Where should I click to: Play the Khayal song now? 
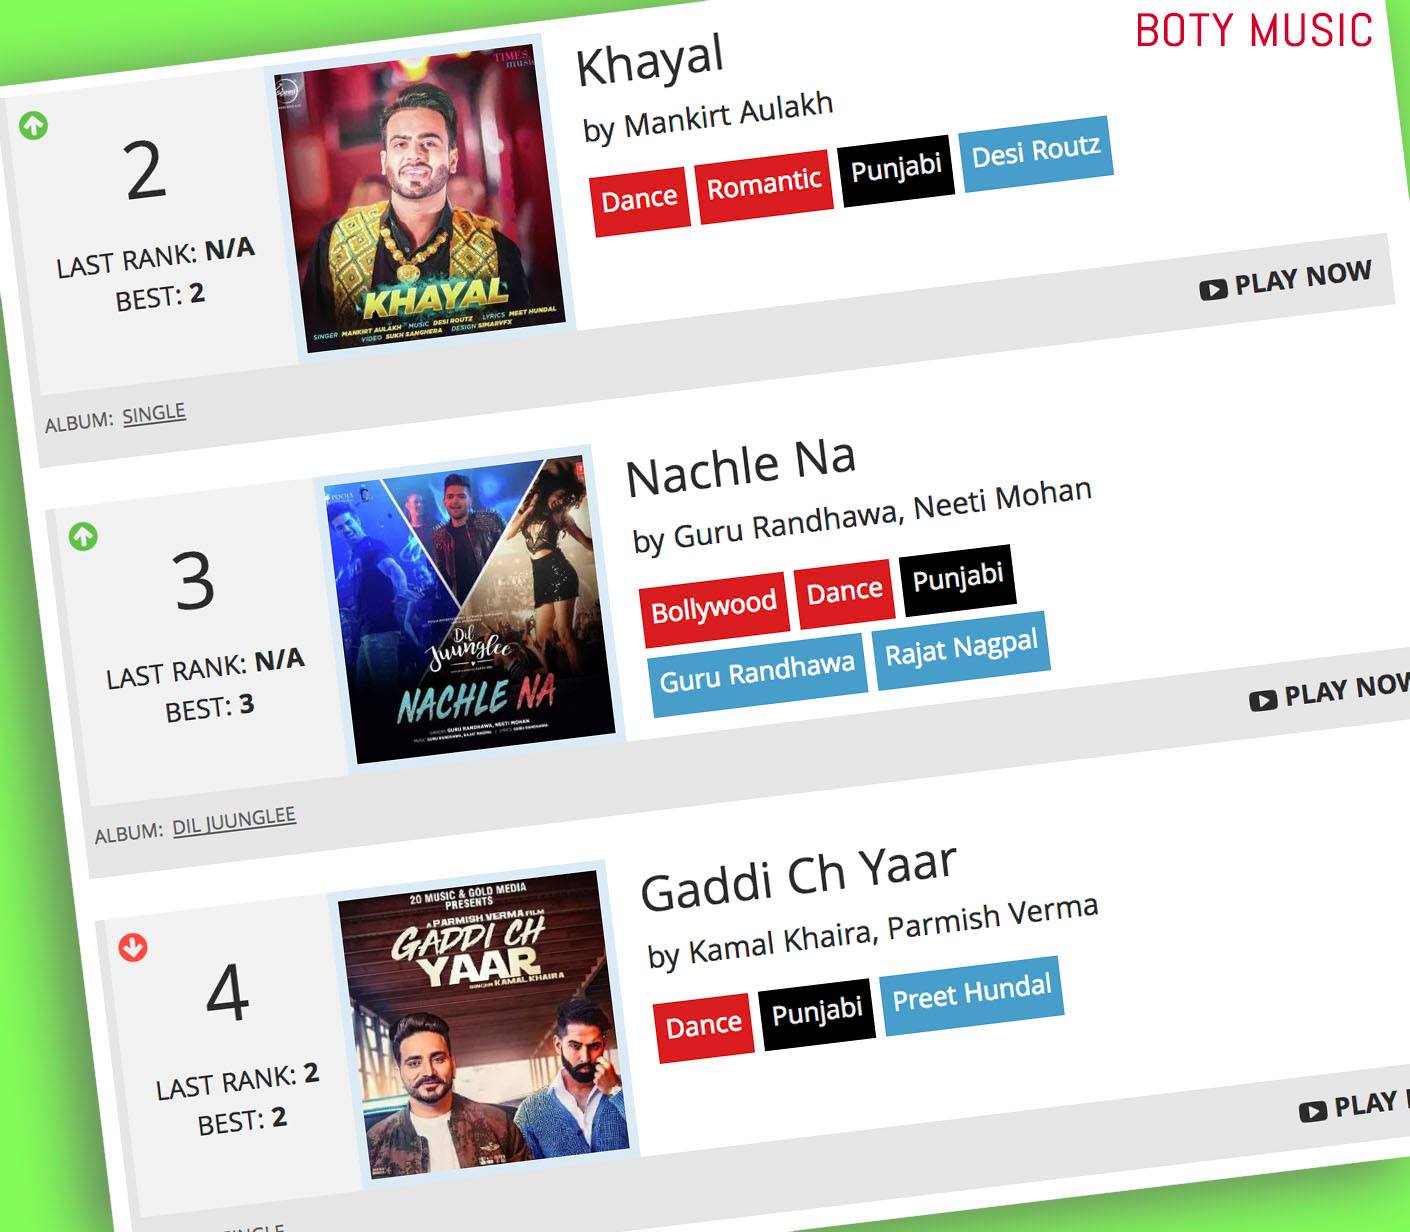(1286, 280)
